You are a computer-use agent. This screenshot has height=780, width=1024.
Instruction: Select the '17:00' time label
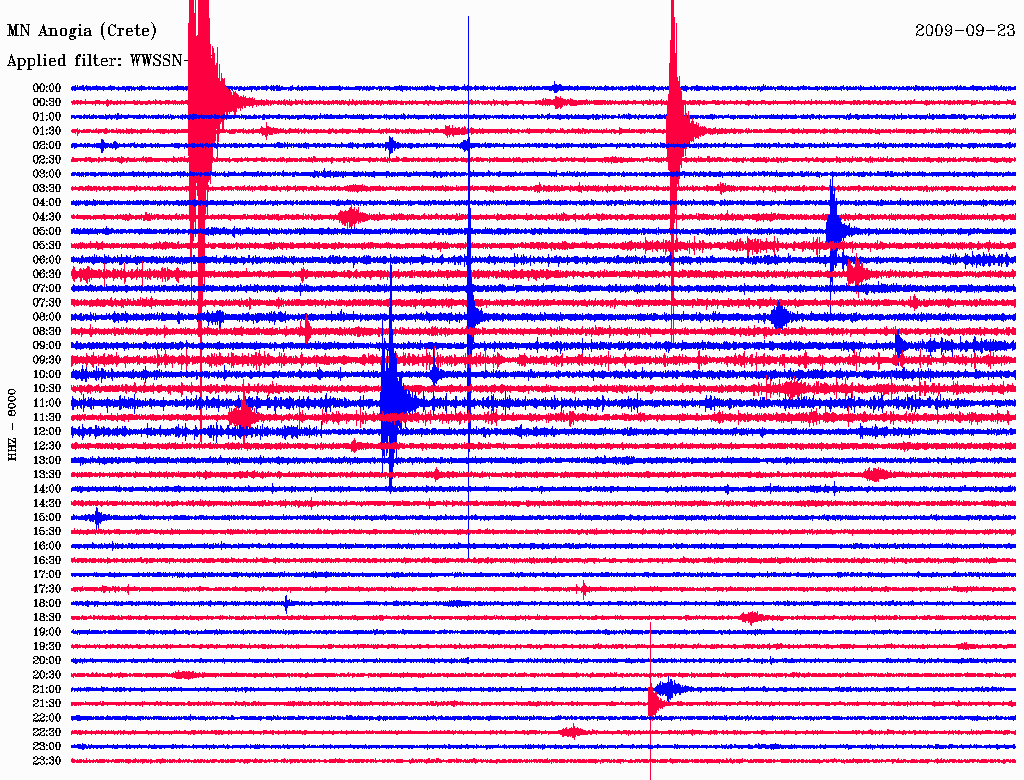point(47,575)
